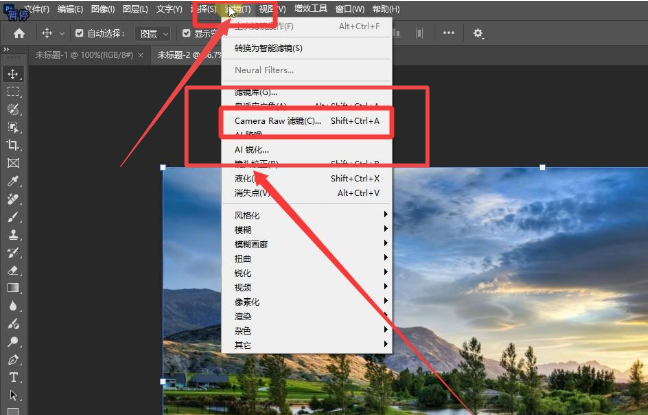Select the Brush tool
Screen dimensions: 648x415
click(13, 216)
